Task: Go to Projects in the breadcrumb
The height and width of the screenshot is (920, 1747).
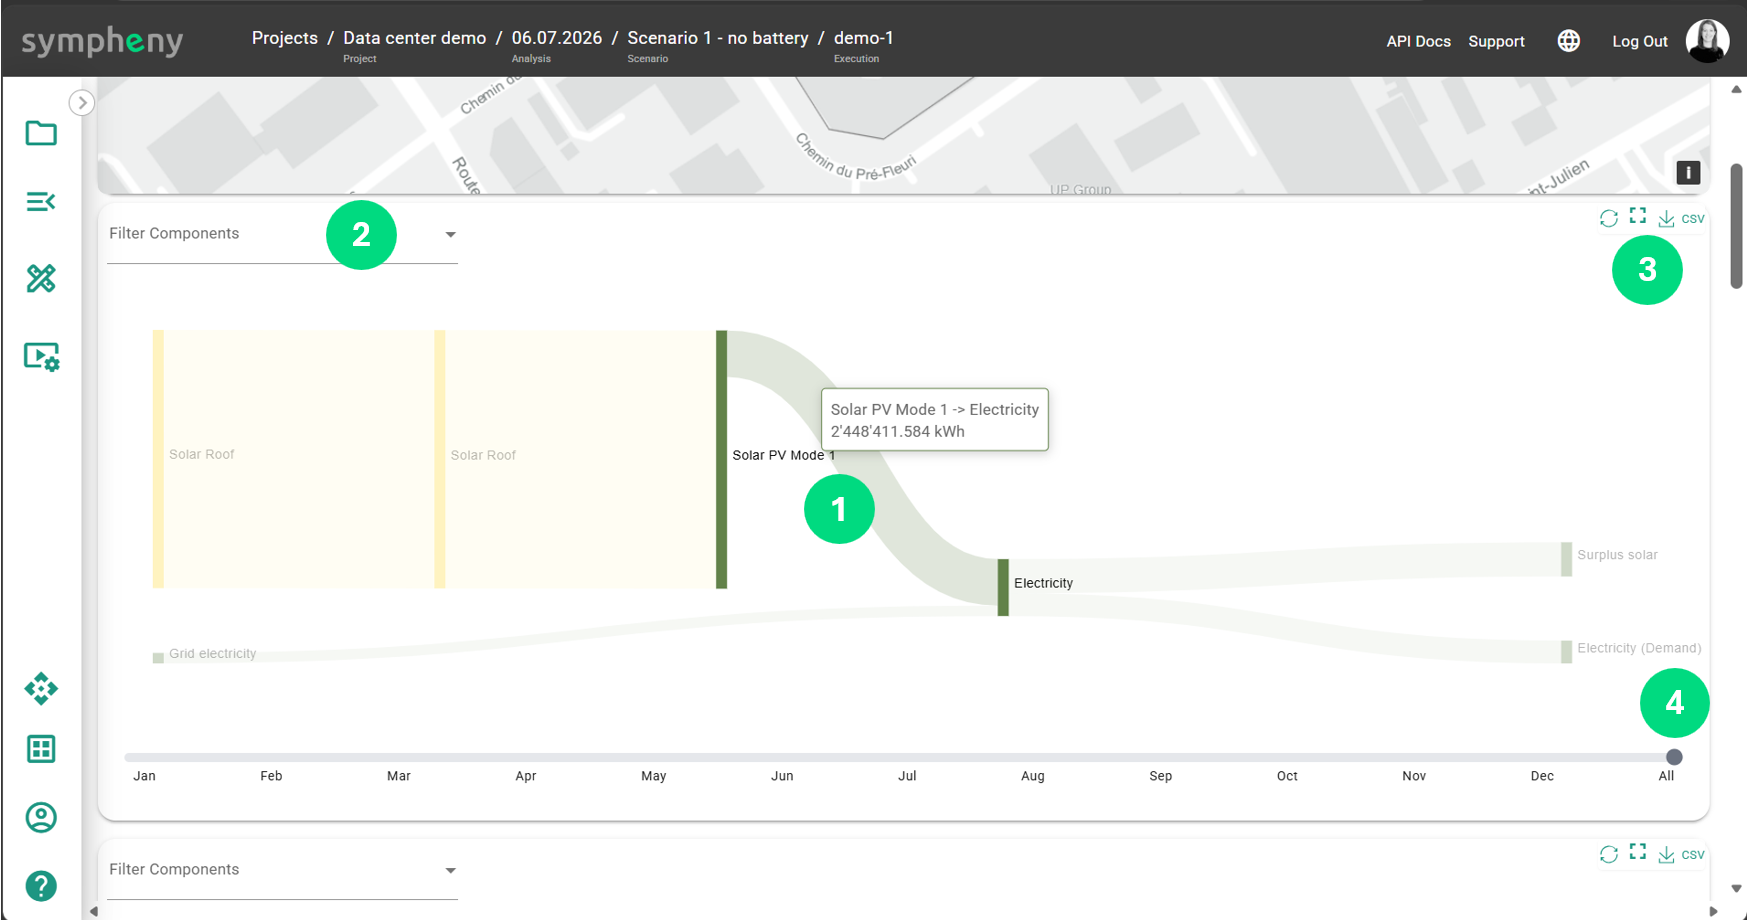Action: [x=285, y=38]
